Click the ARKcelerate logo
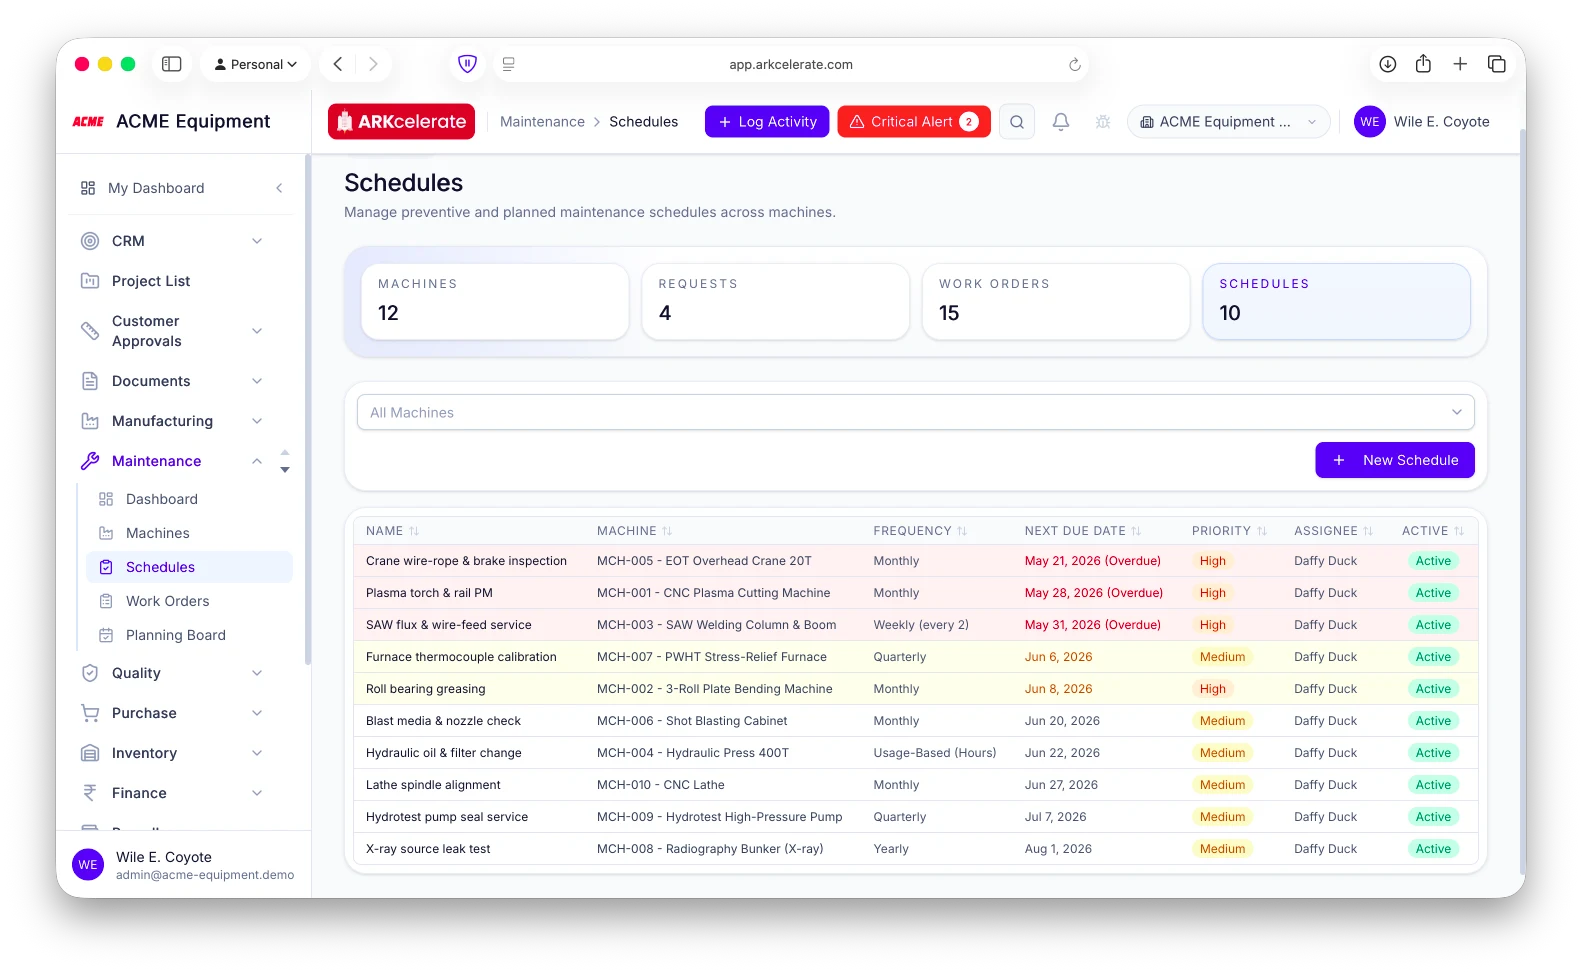This screenshot has width=1582, height=972. click(x=401, y=122)
